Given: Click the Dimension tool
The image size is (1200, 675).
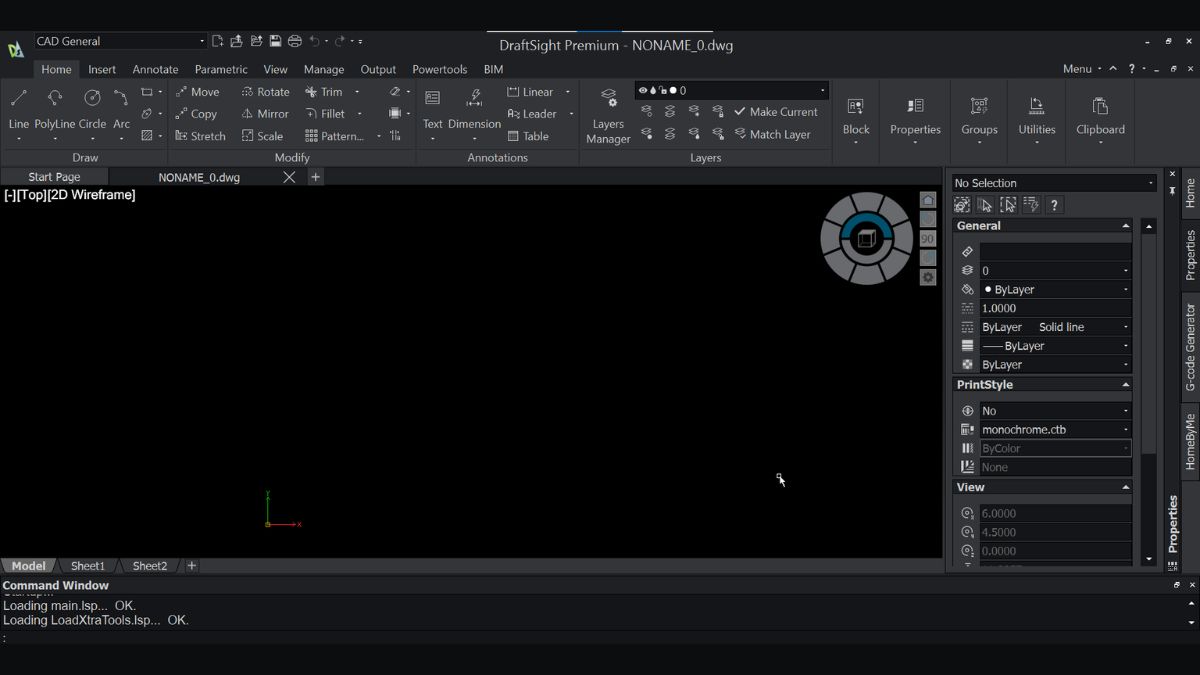Looking at the screenshot, I should click(474, 109).
